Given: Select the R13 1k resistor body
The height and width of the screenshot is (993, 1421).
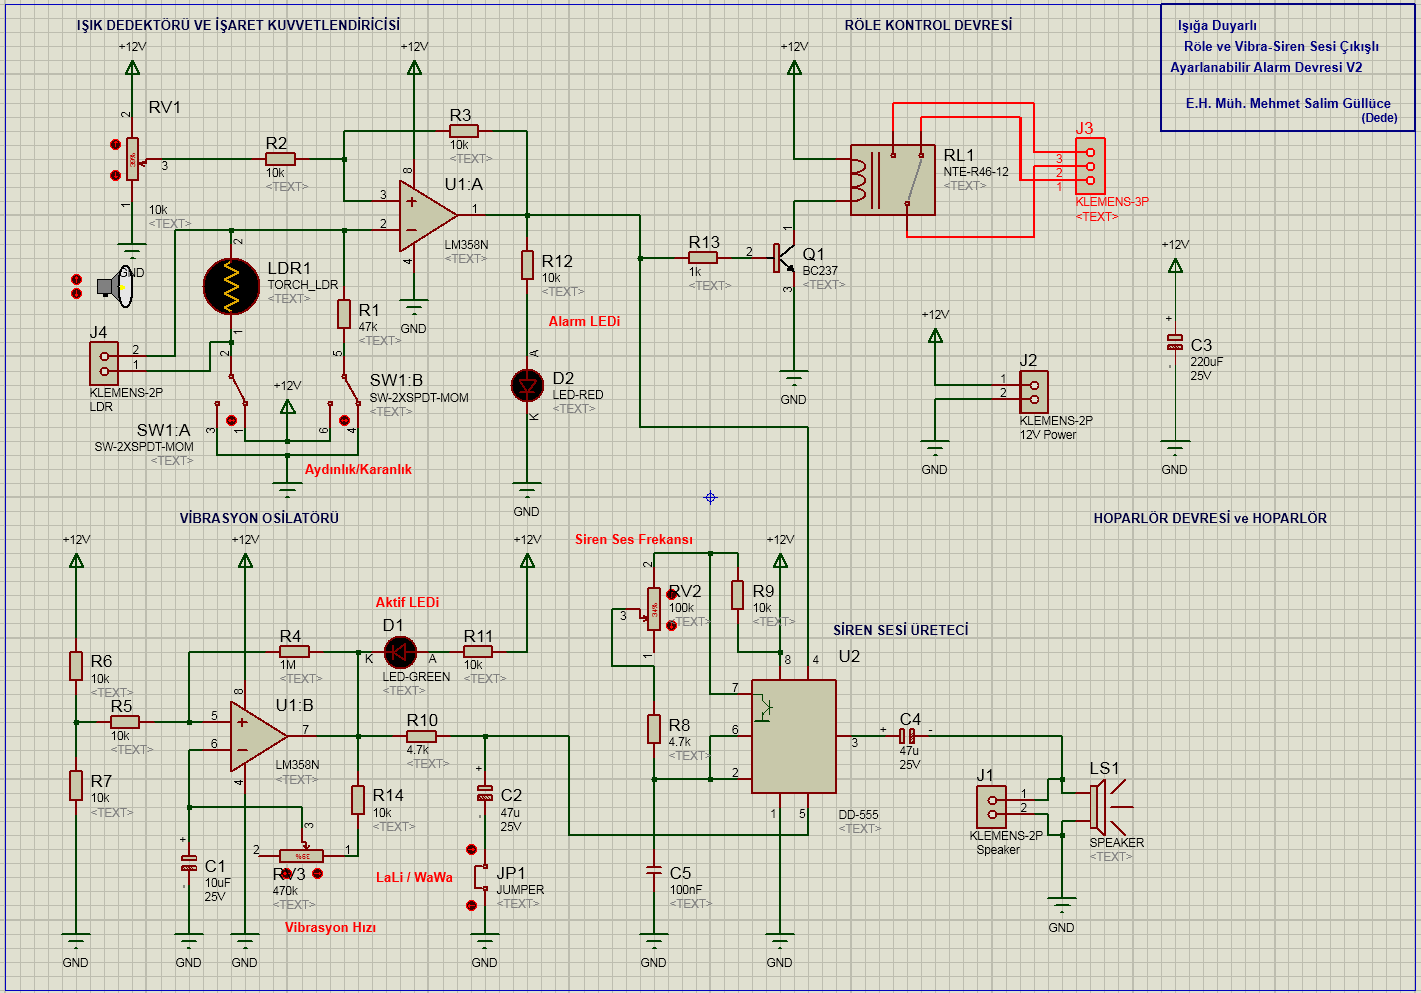Looking at the screenshot, I should pyautogui.click(x=703, y=258).
